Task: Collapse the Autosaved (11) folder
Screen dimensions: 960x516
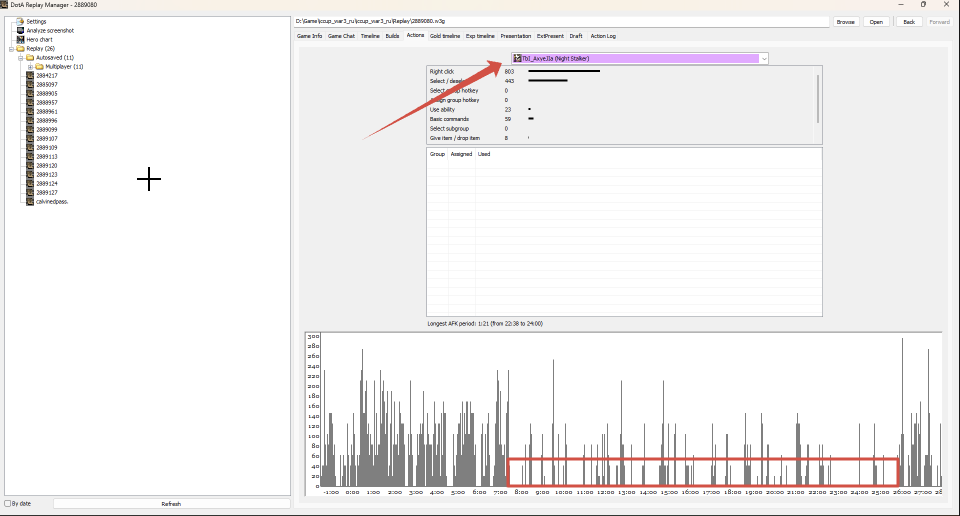Action: coord(20,58)
